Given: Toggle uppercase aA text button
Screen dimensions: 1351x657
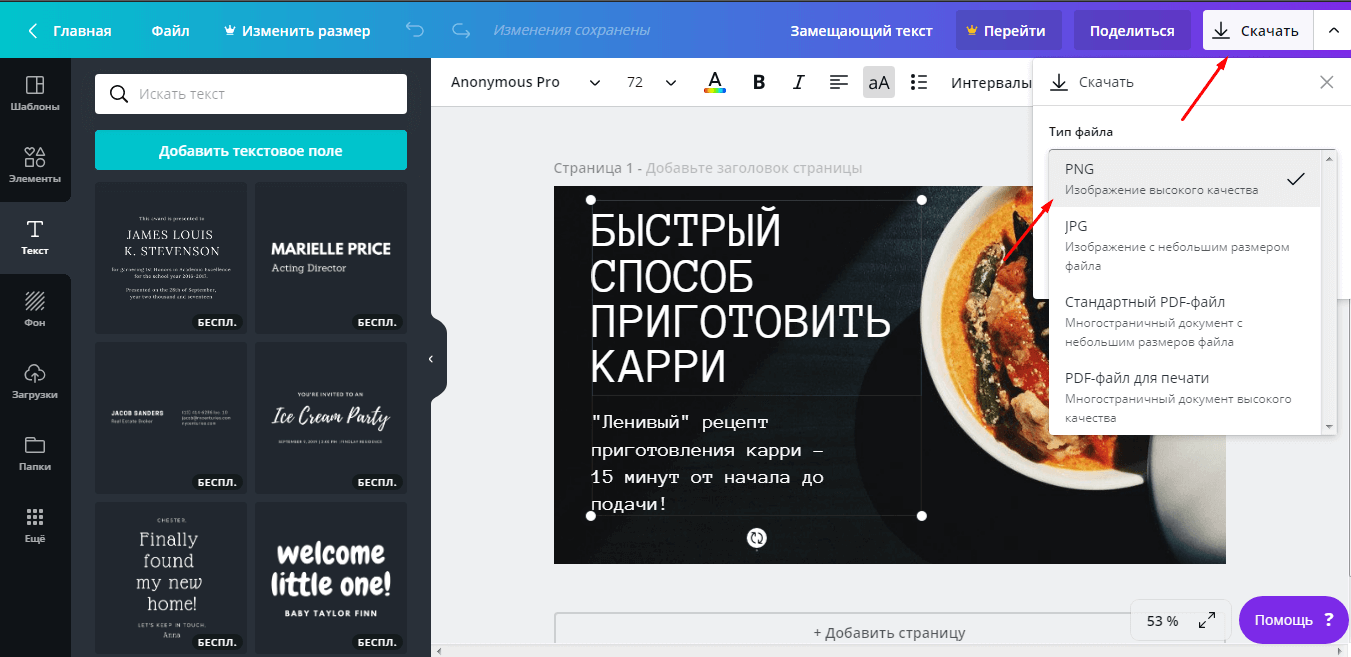Looking at the screenshot, I should click(879, 82).
